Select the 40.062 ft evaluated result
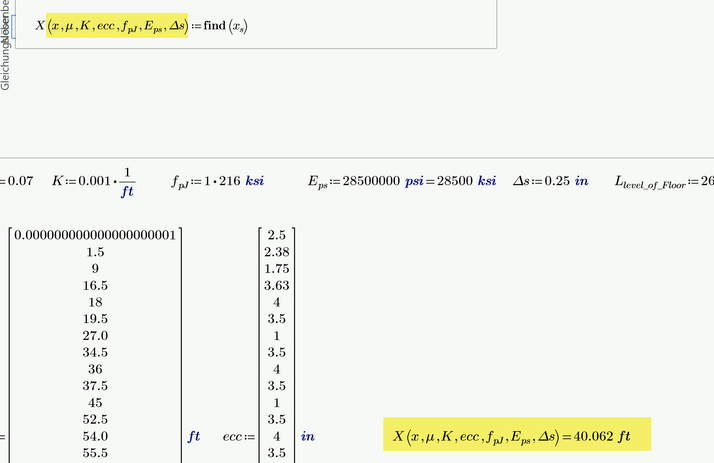 click(602, 436)
